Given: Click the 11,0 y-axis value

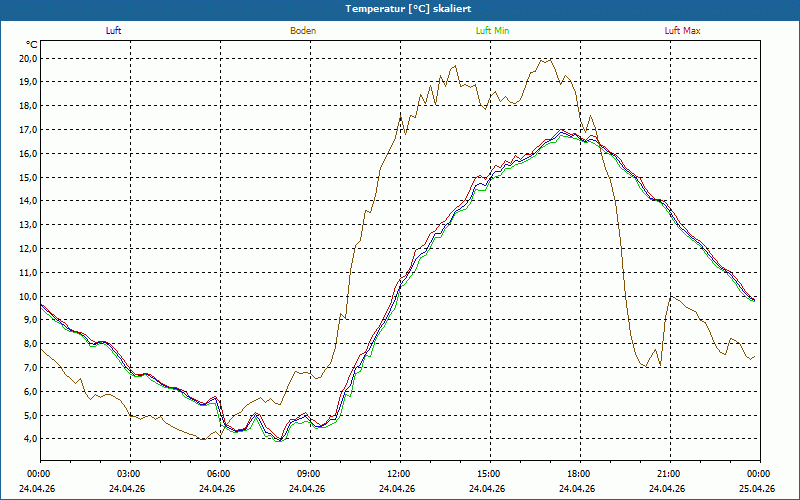Looking at the screenshot, I should point(28,272).
